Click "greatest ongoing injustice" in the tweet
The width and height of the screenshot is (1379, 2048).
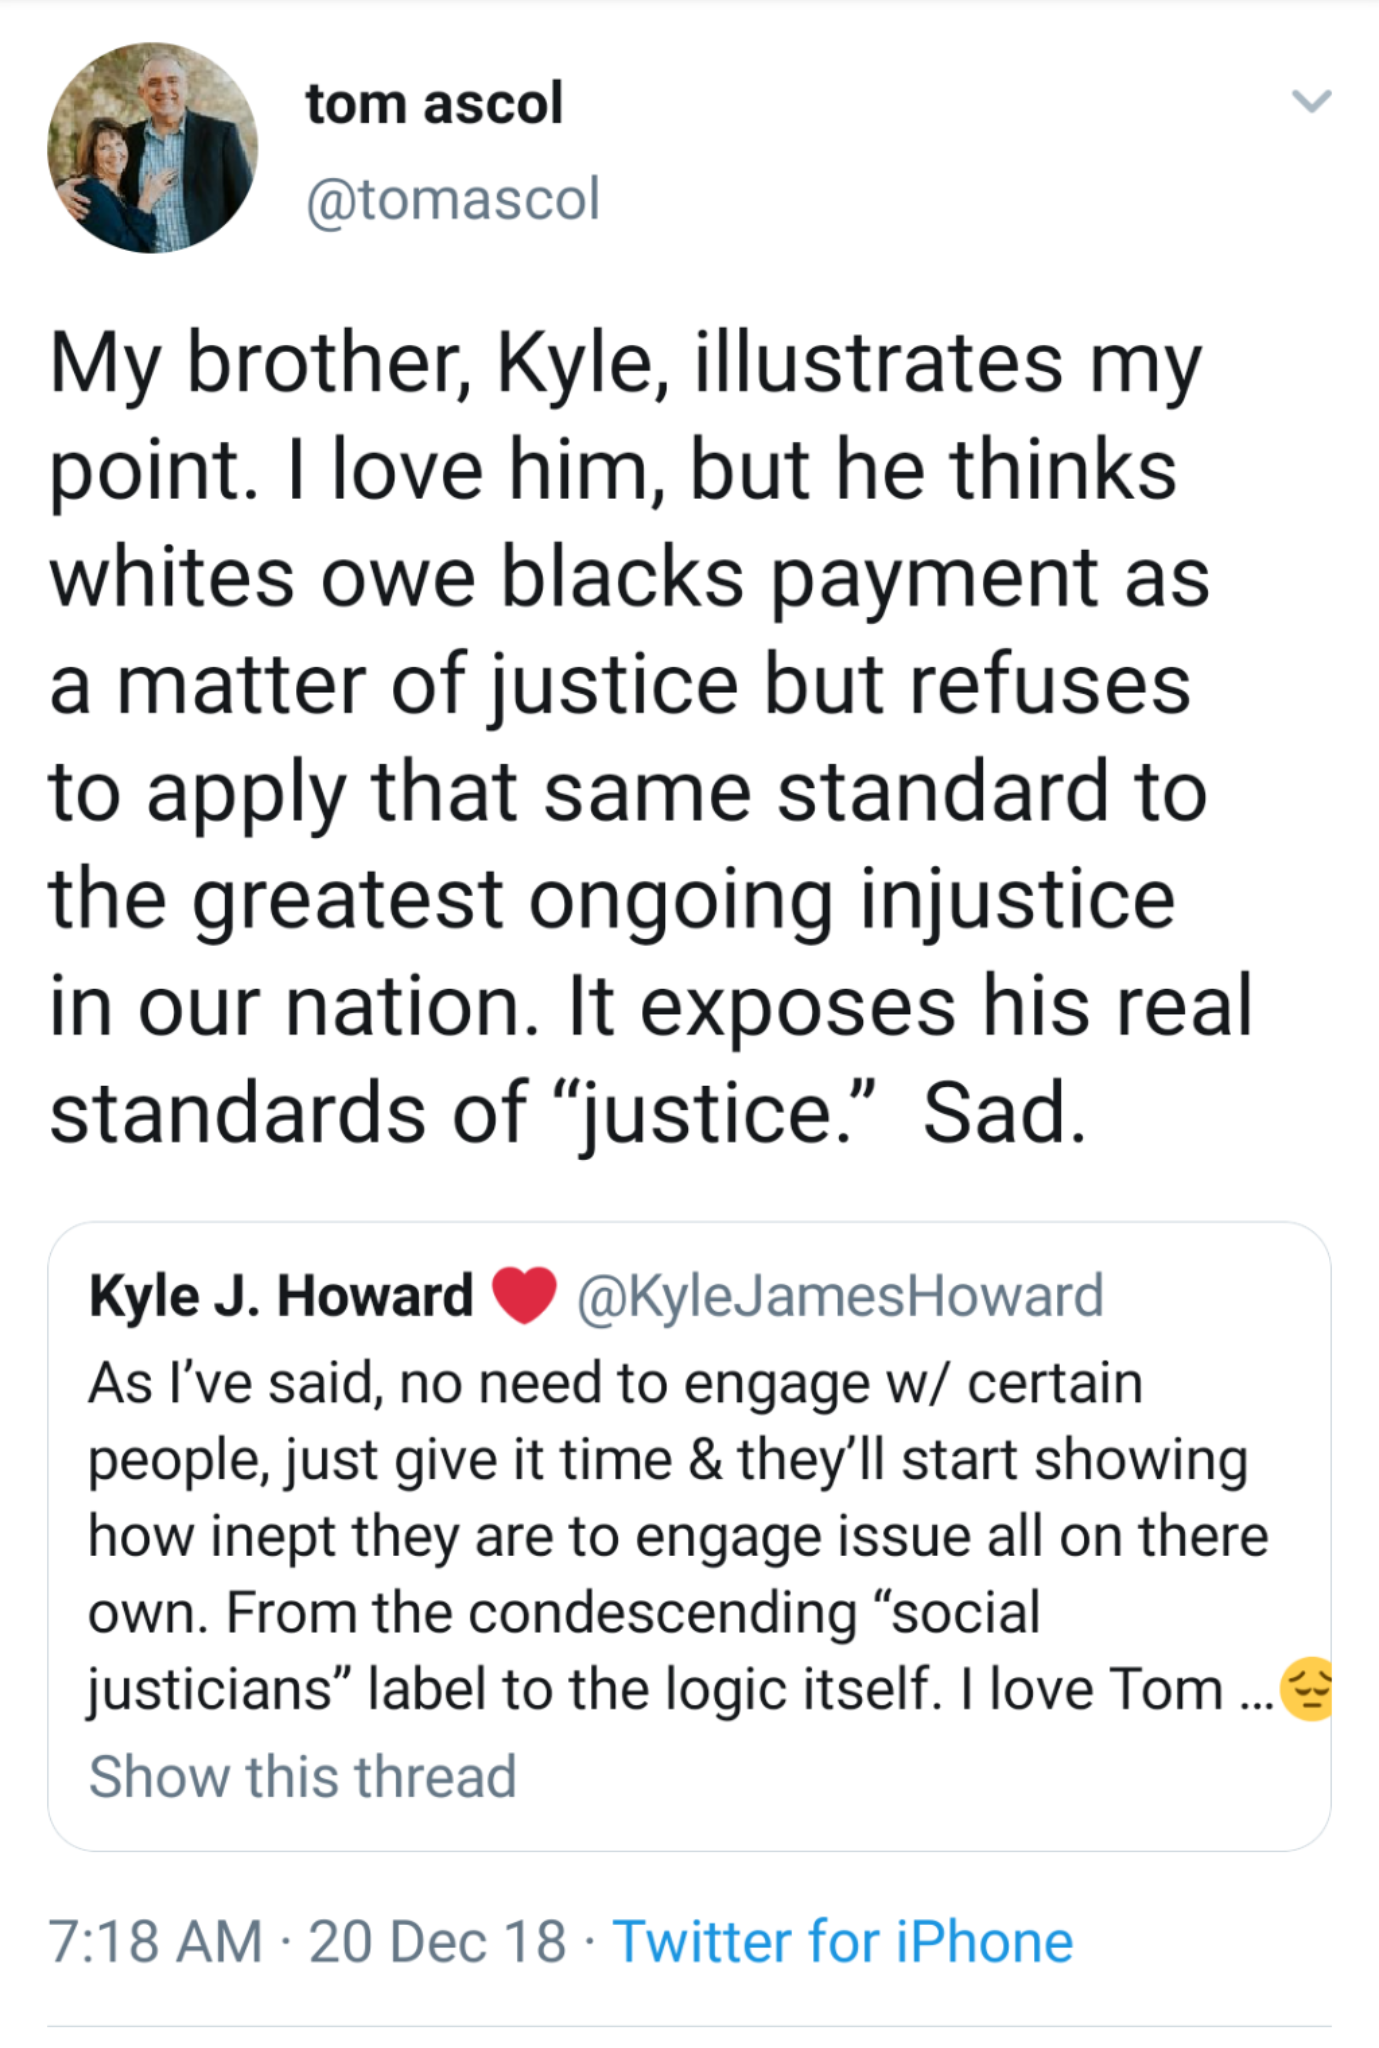pos(683,899)
